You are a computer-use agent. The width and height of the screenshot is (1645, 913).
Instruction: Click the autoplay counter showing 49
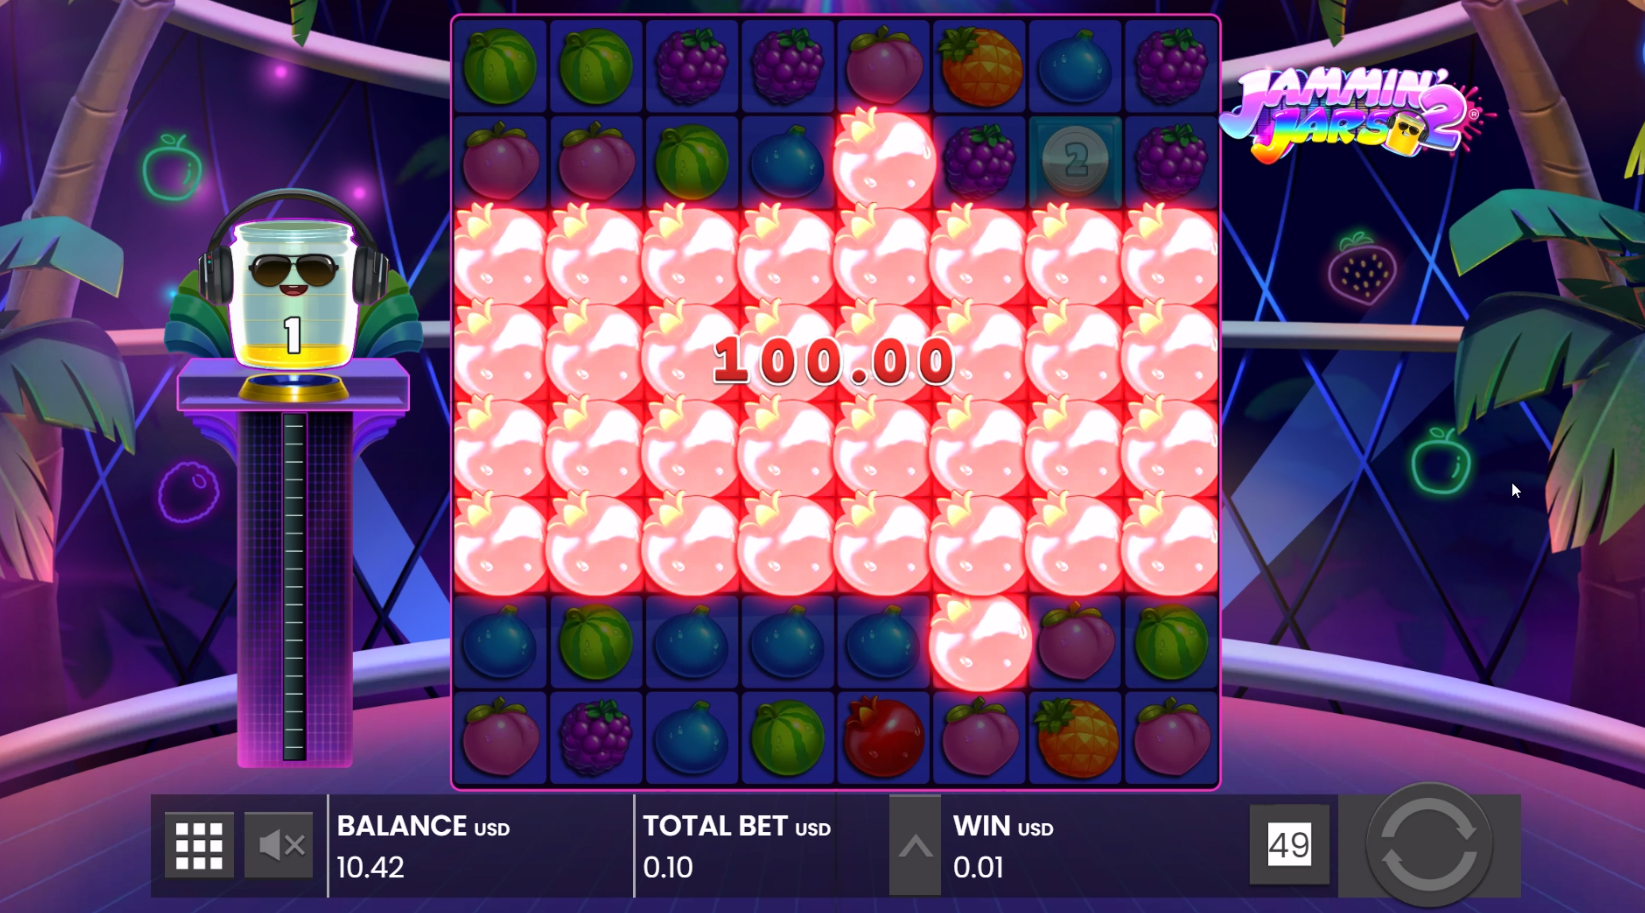click(x=1289, y=845)
